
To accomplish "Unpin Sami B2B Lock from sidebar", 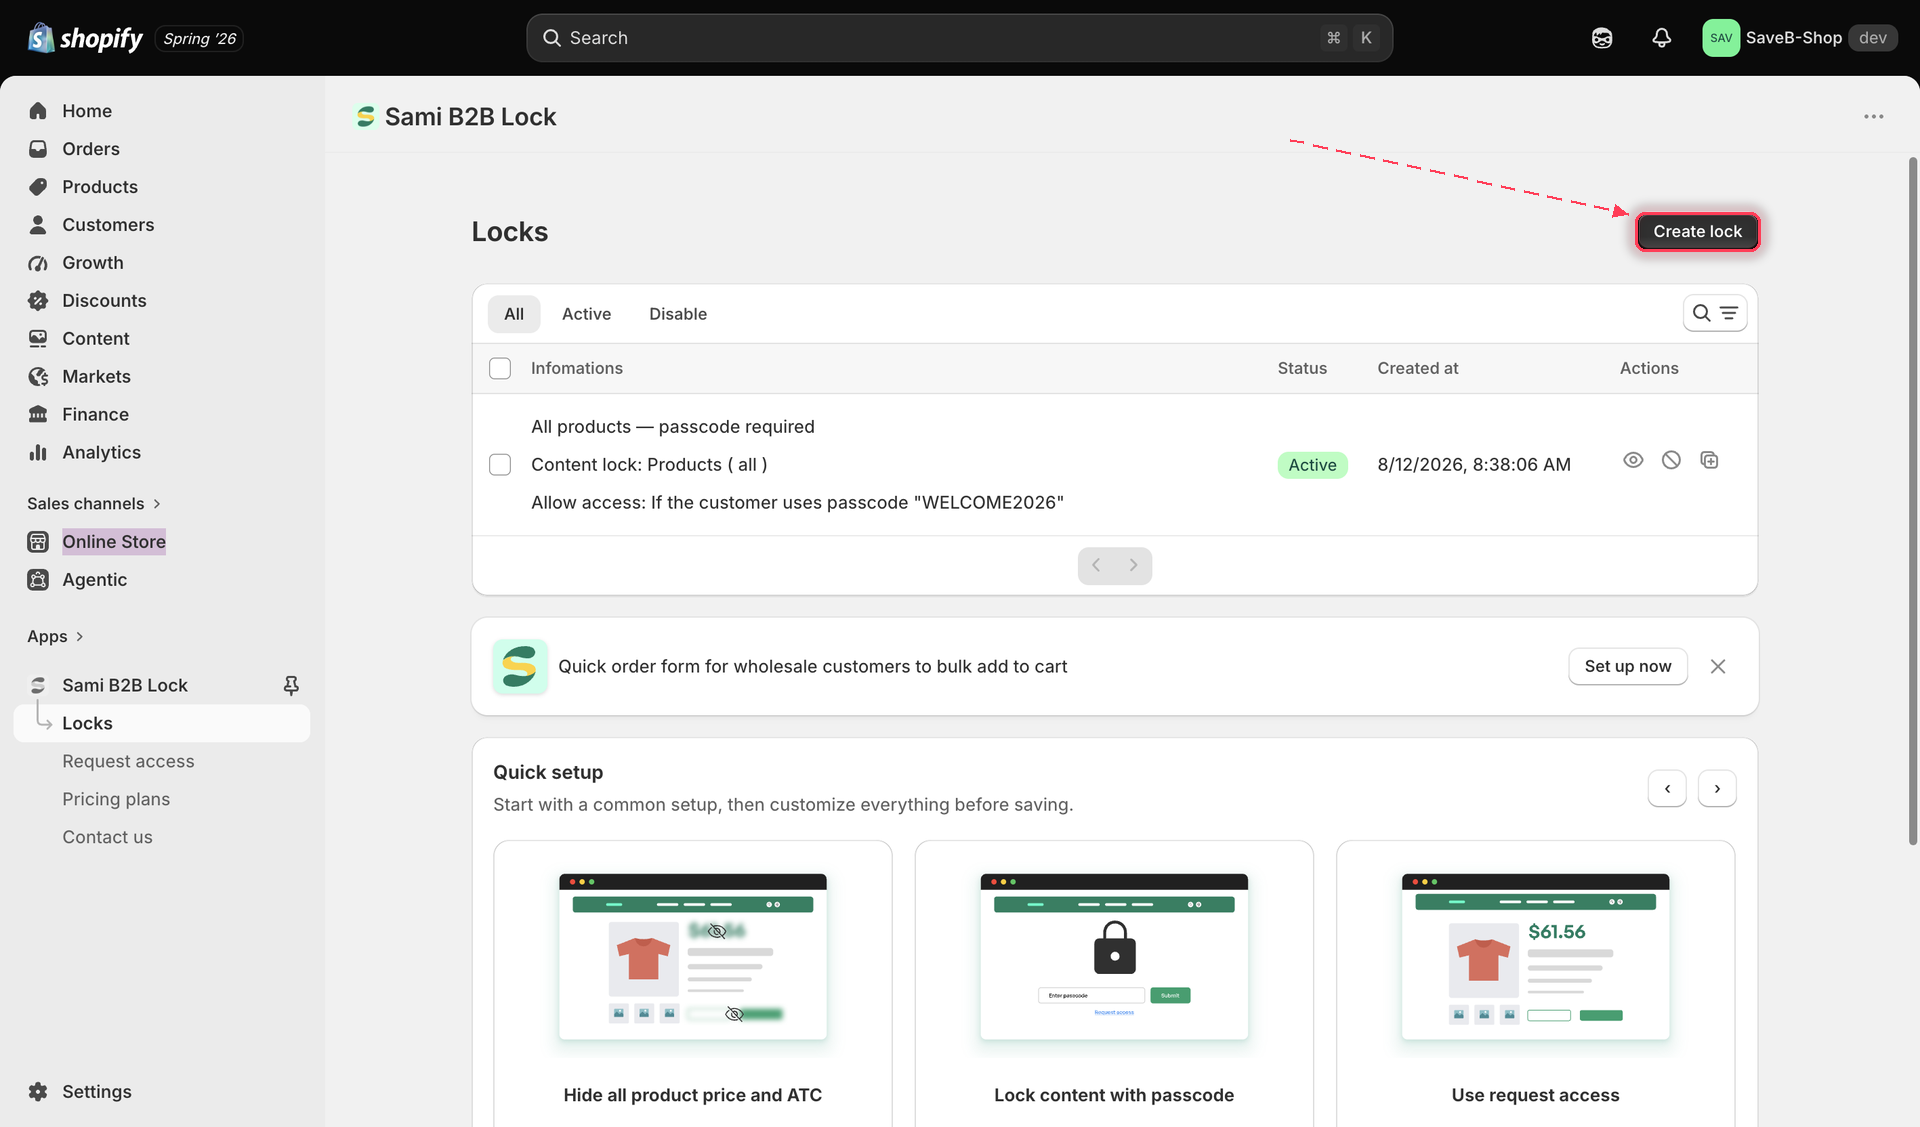I will click(x=291, y=685).
